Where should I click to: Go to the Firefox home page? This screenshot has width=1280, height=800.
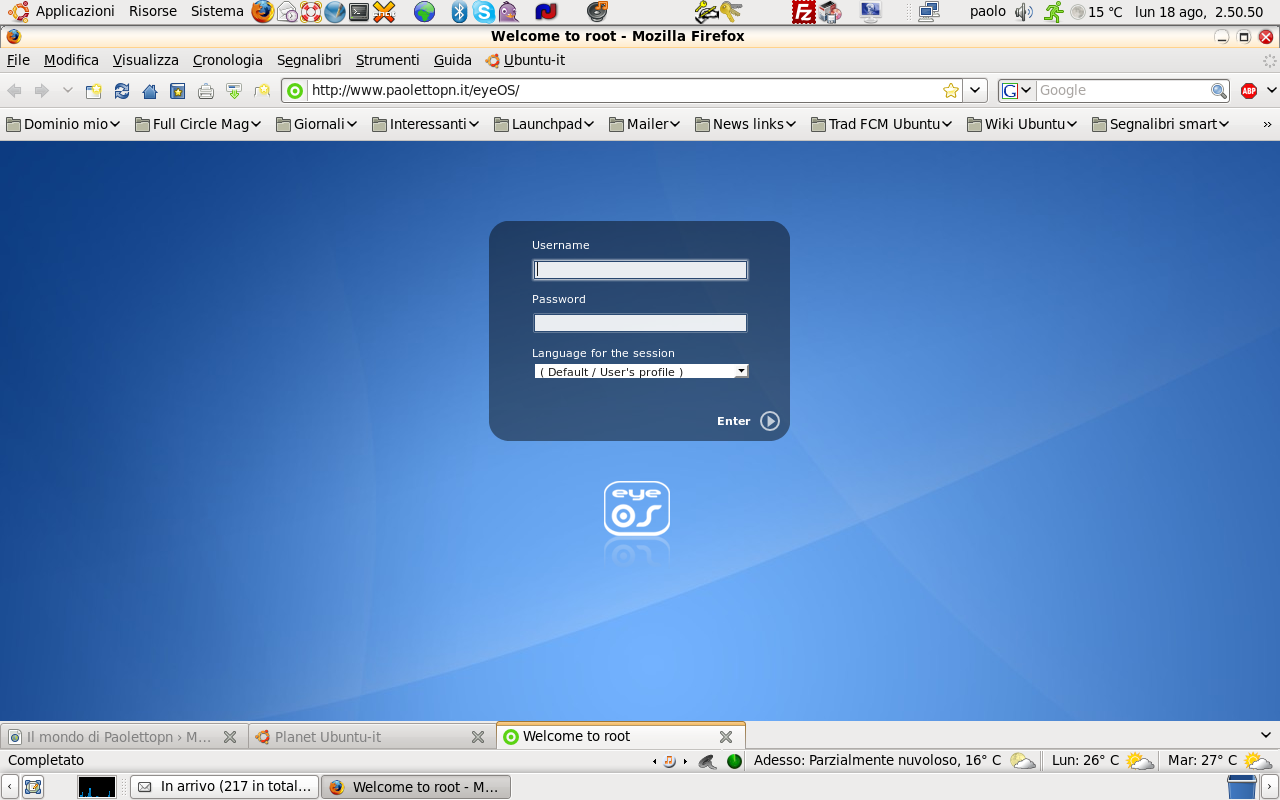(x=150, y=91)
